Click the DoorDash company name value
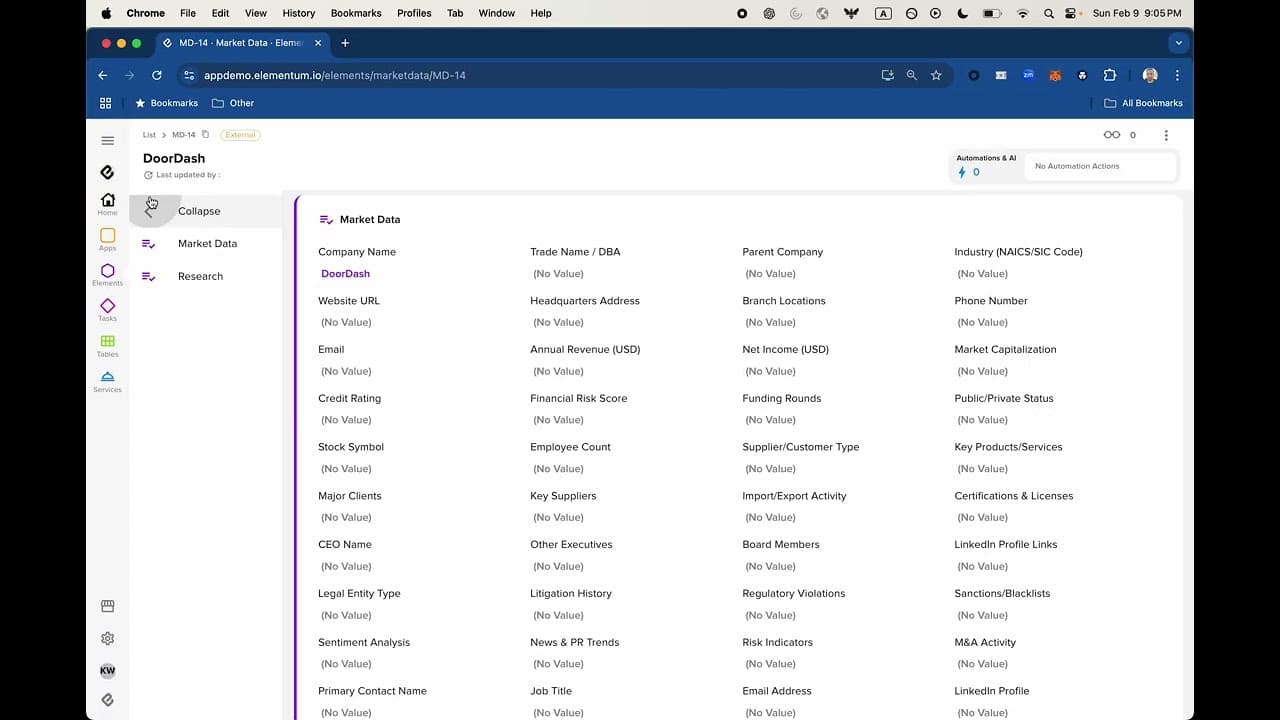 coord(345,274)
